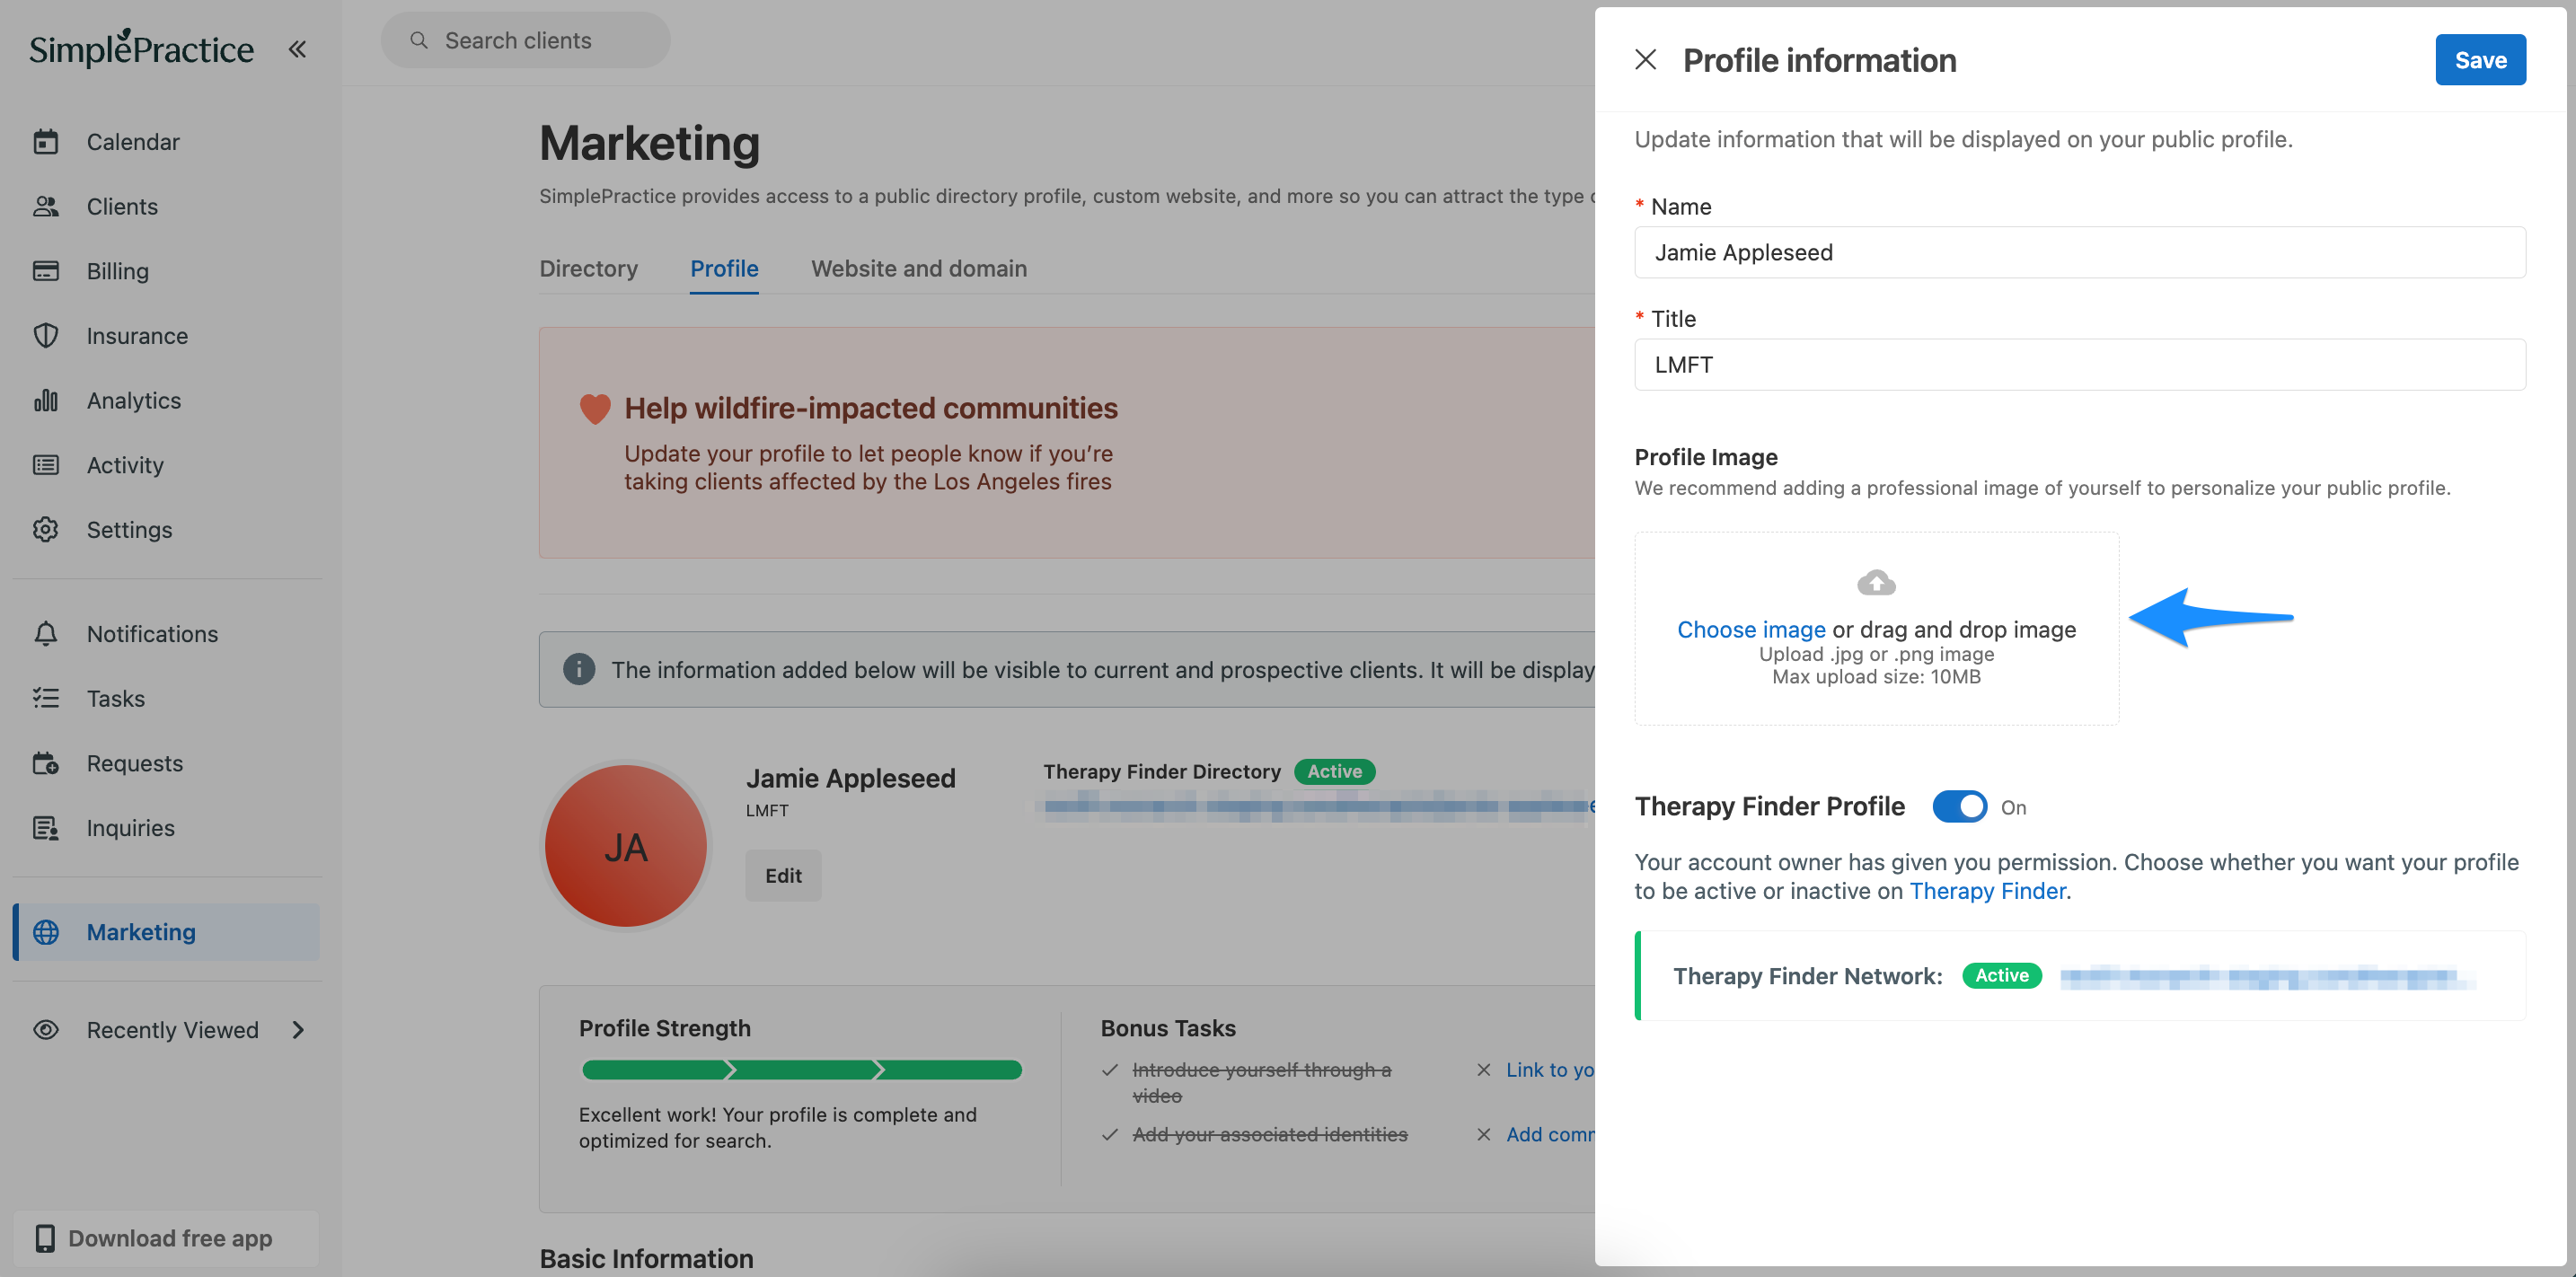
Task: Click the Clients people icon
Action: click(46, 206)
